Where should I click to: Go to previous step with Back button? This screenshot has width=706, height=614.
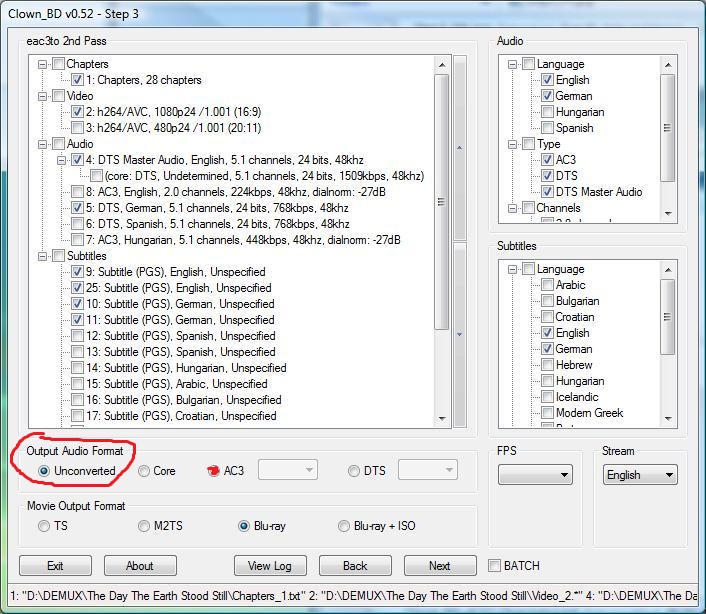pyautogui.click(x=355, y=566)
